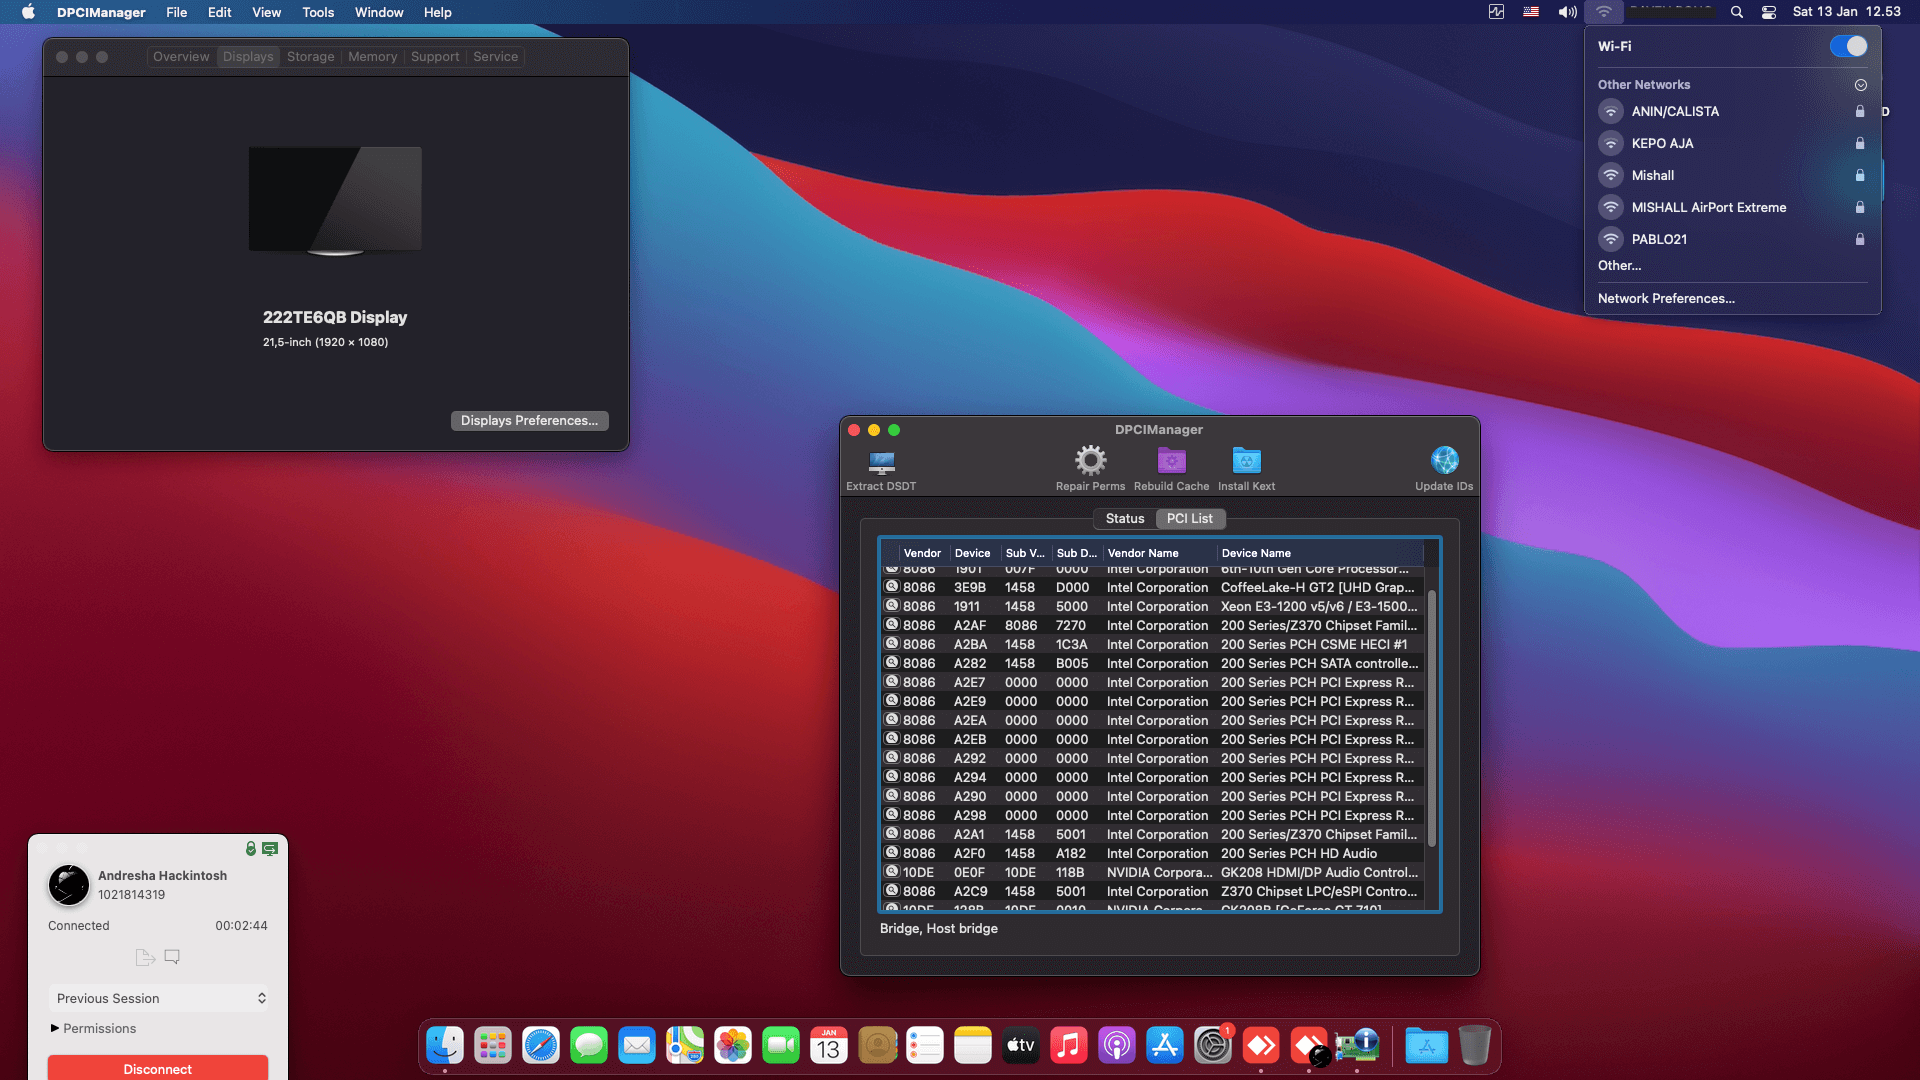Click the PCI list vertical scrollbar
1920x1080 pixels.
(x=1432, y=719)
